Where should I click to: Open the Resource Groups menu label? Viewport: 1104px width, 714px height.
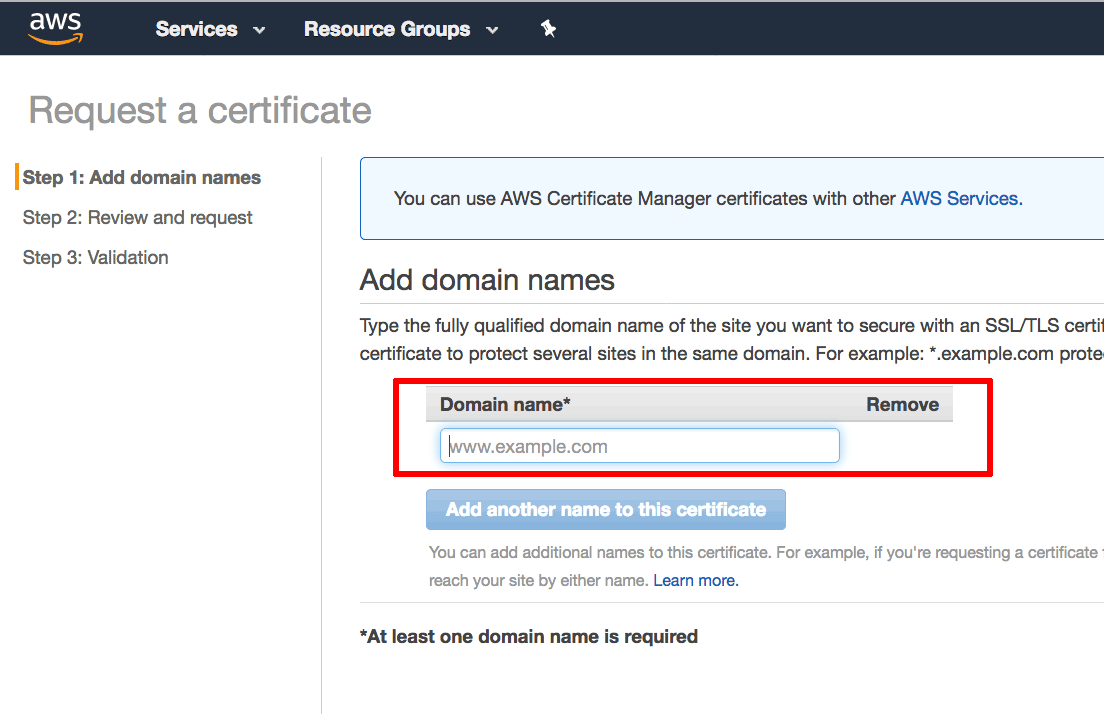tap(387, 29)
